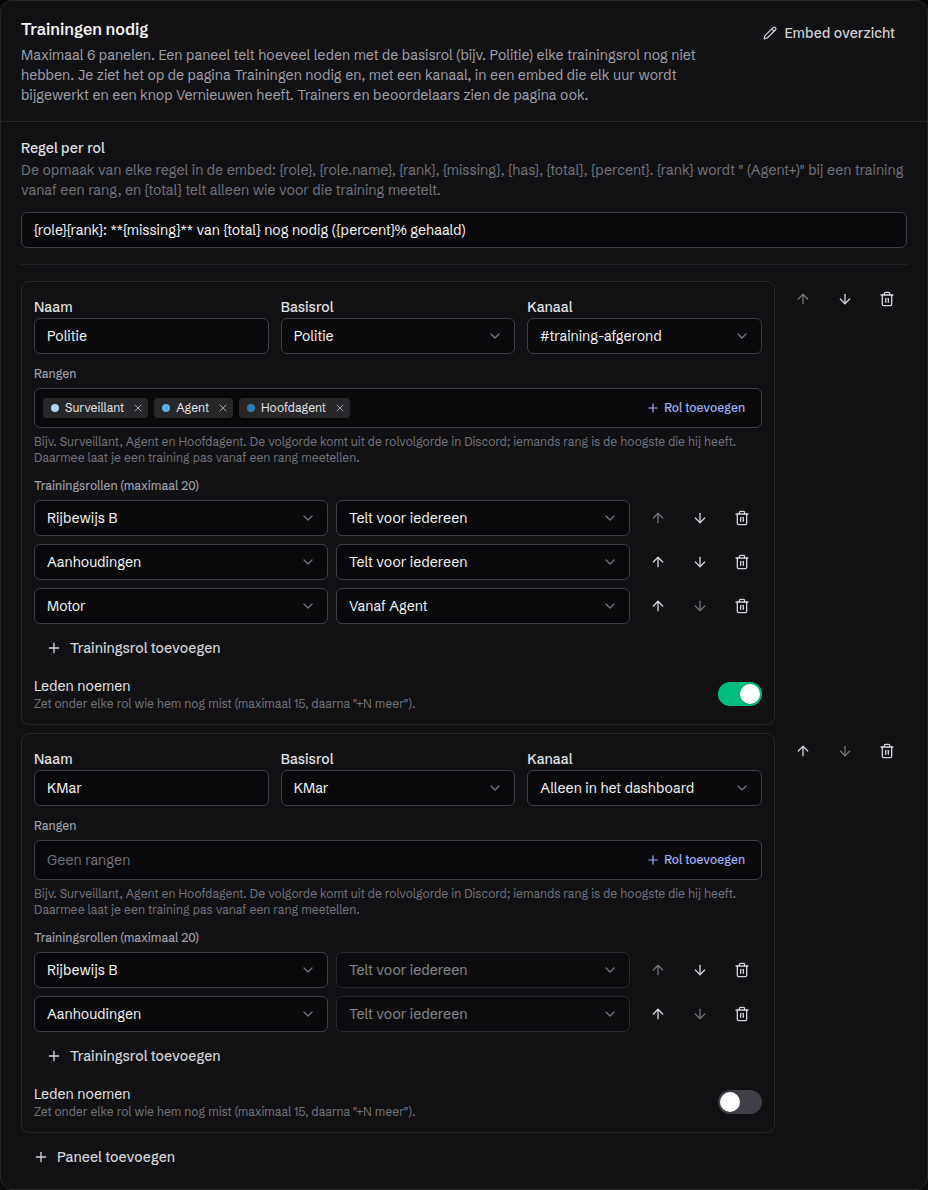The width and height of the screenshot is (928, 1190).
Task: Delete the Motor training role
Action: click(x=742, y=606)
